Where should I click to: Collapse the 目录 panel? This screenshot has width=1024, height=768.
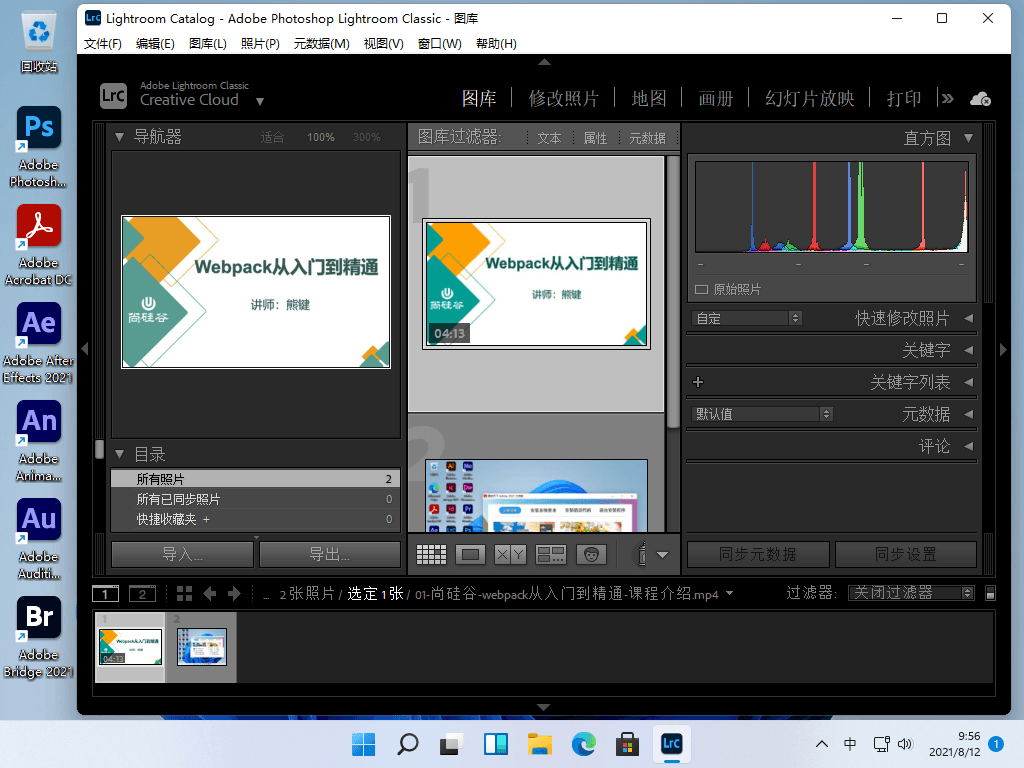coord(120,454)
